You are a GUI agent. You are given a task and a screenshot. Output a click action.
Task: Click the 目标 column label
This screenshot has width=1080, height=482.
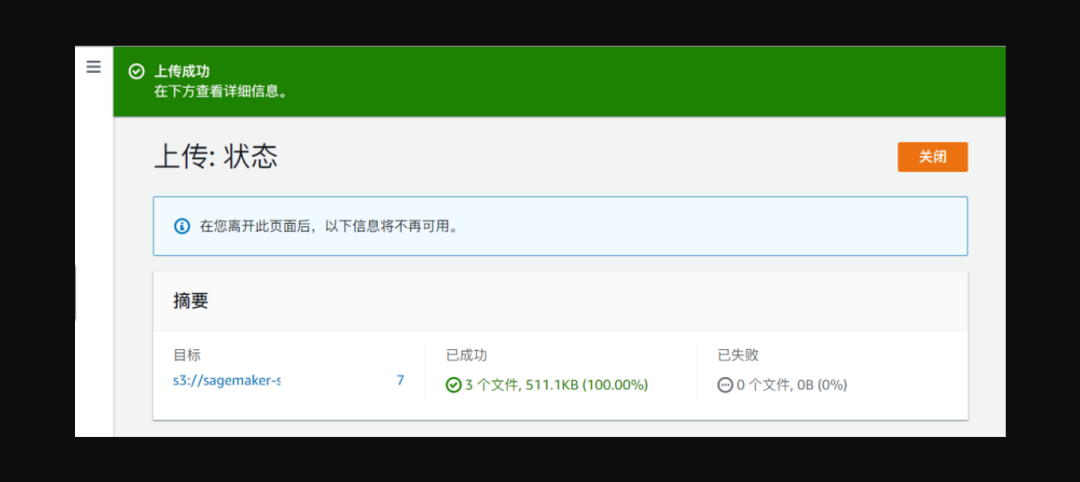(187, 355)
